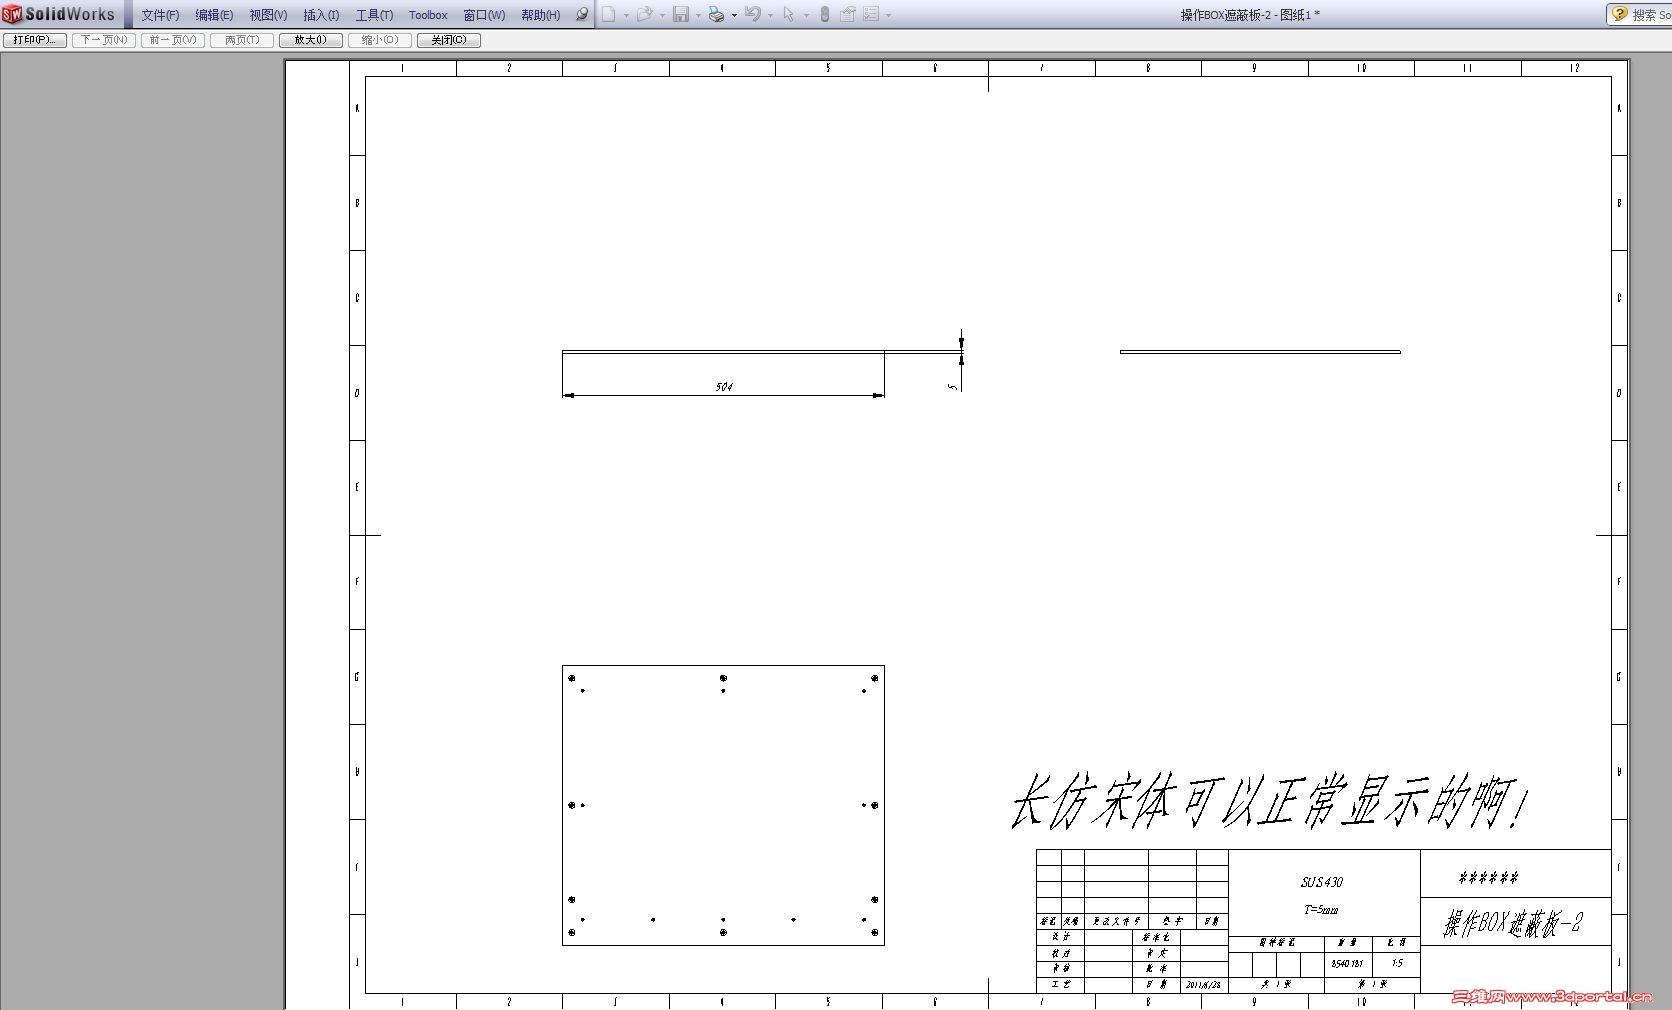Click the 前一页(V) button
The width and height of the screenshot is (1672, 1010).
(173, 40)
